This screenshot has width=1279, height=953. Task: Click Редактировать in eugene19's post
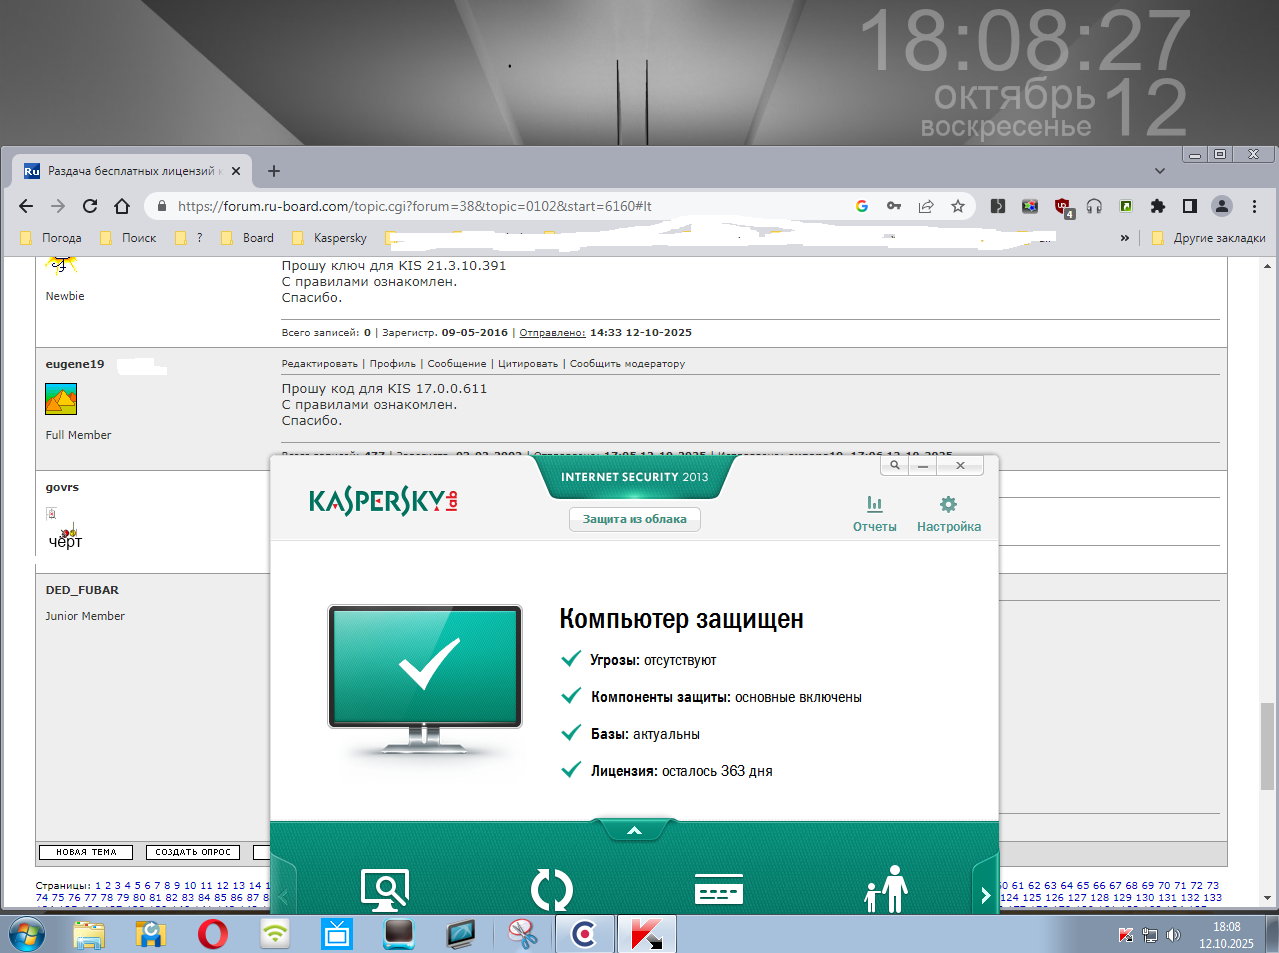click(319, 364)
